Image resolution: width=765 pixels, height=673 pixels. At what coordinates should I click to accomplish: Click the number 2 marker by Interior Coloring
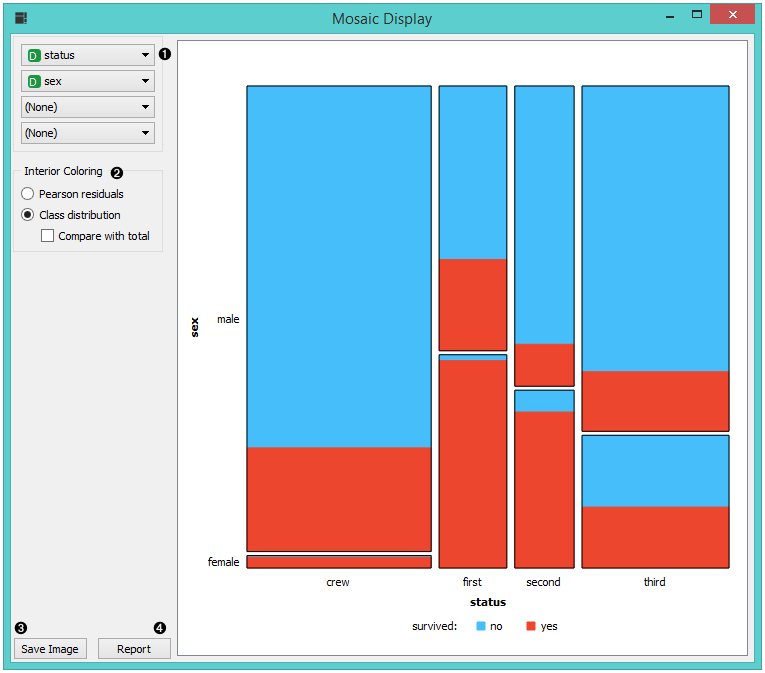116,172
